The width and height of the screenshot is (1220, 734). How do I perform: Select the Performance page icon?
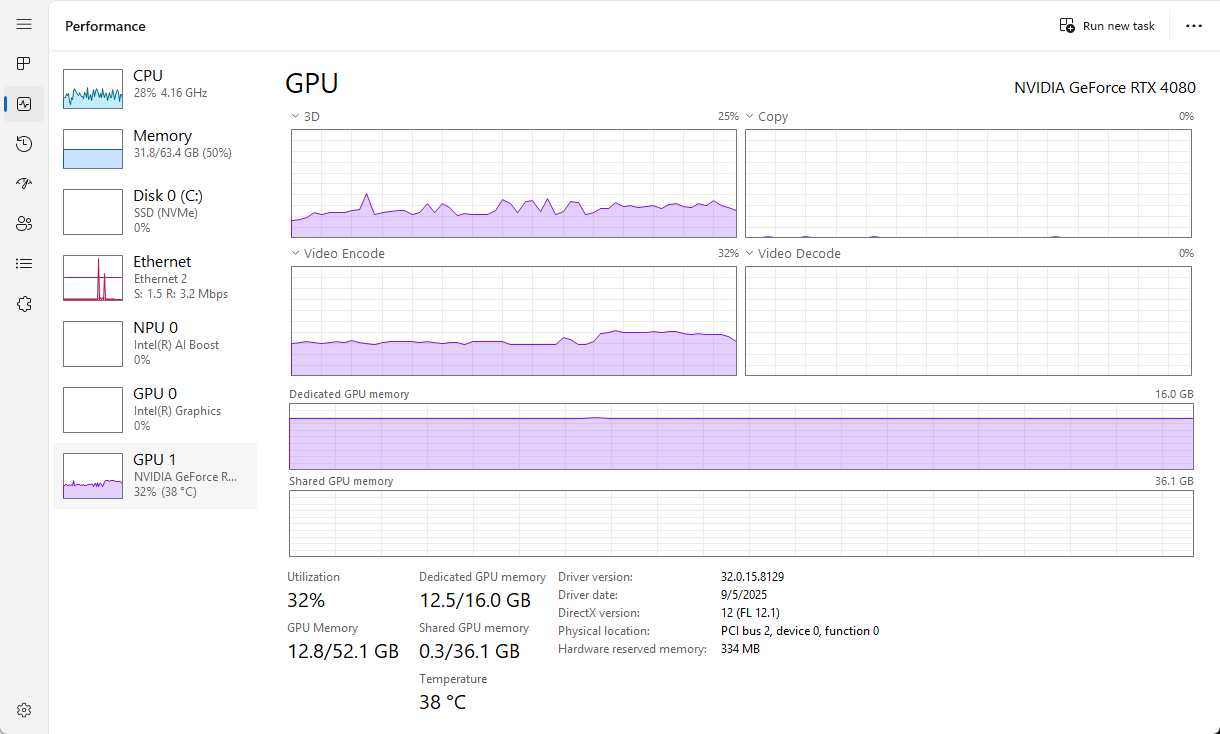coord(24,104)
